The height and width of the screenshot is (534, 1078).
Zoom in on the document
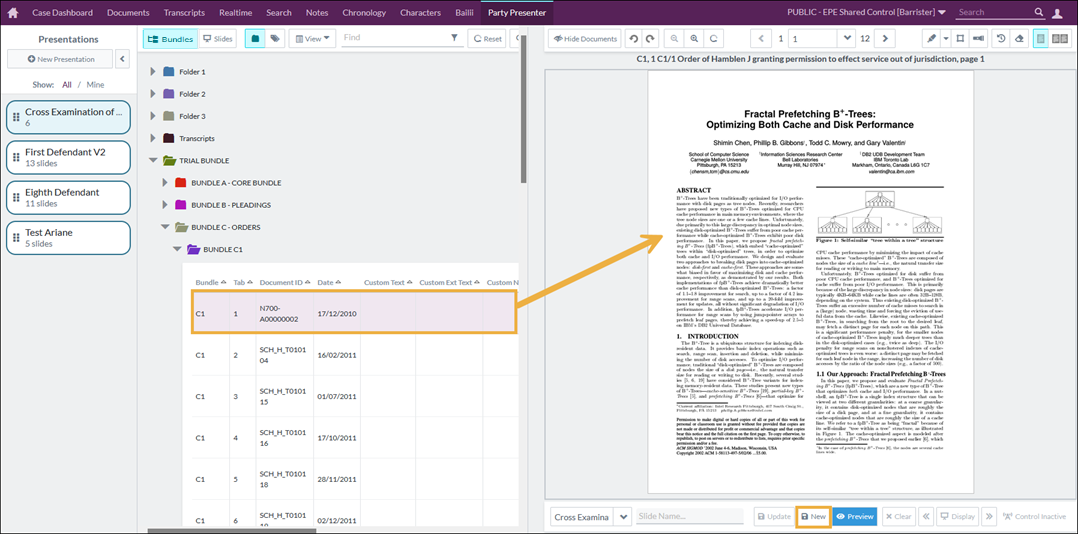pyautogui.click(x=694, y=38)
